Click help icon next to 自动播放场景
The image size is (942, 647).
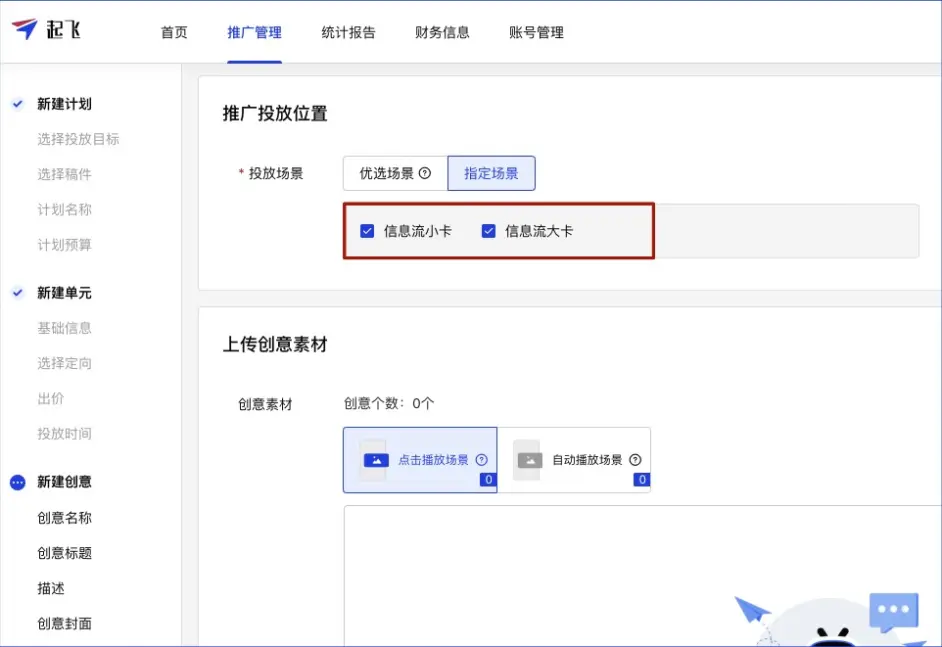pyautogui.click(x=636, y=460)
